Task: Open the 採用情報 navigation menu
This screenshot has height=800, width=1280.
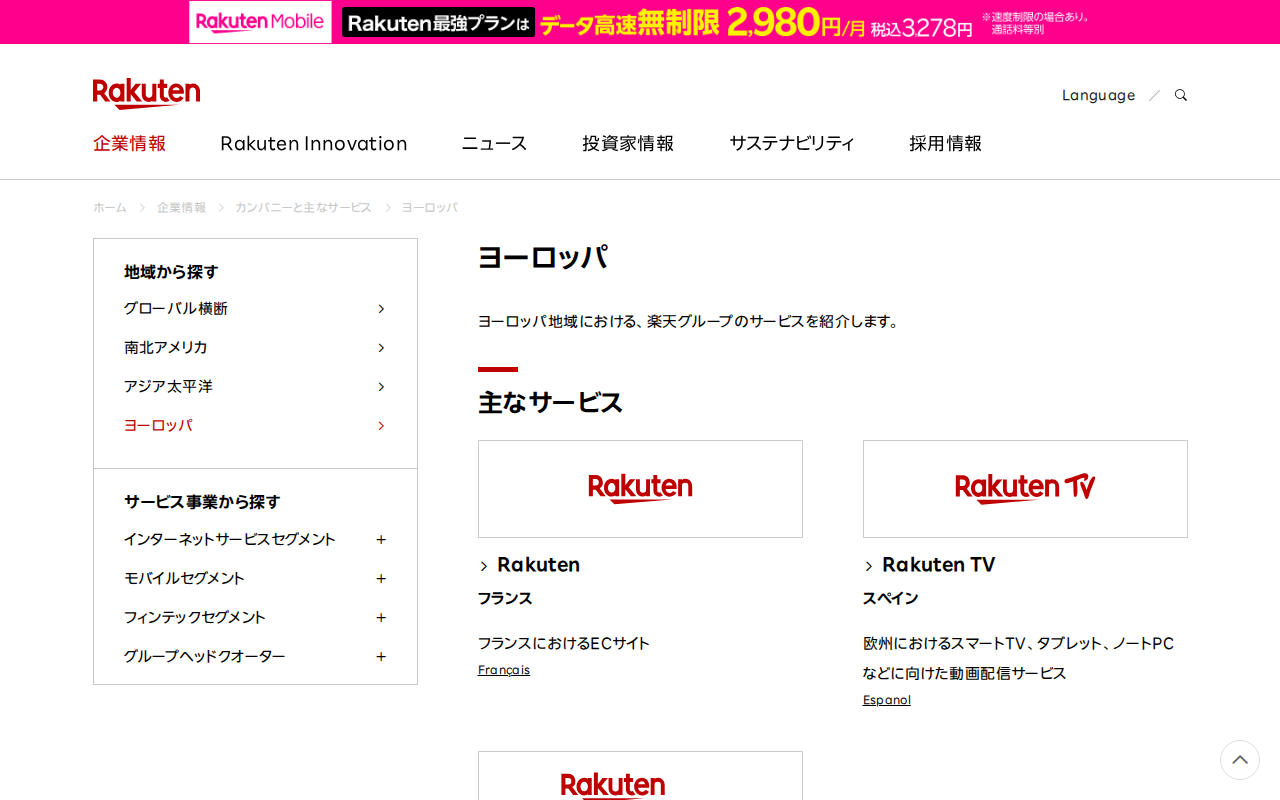Action: (x=945, y=143)
